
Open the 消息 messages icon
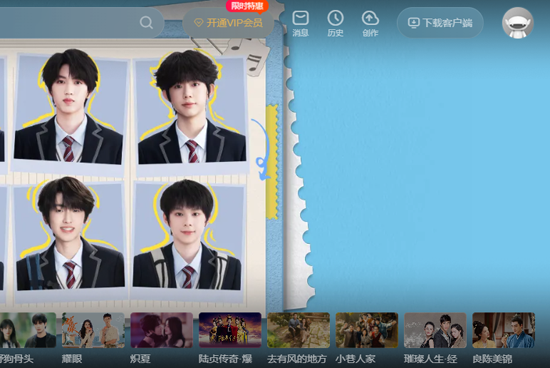coord(301,24)
